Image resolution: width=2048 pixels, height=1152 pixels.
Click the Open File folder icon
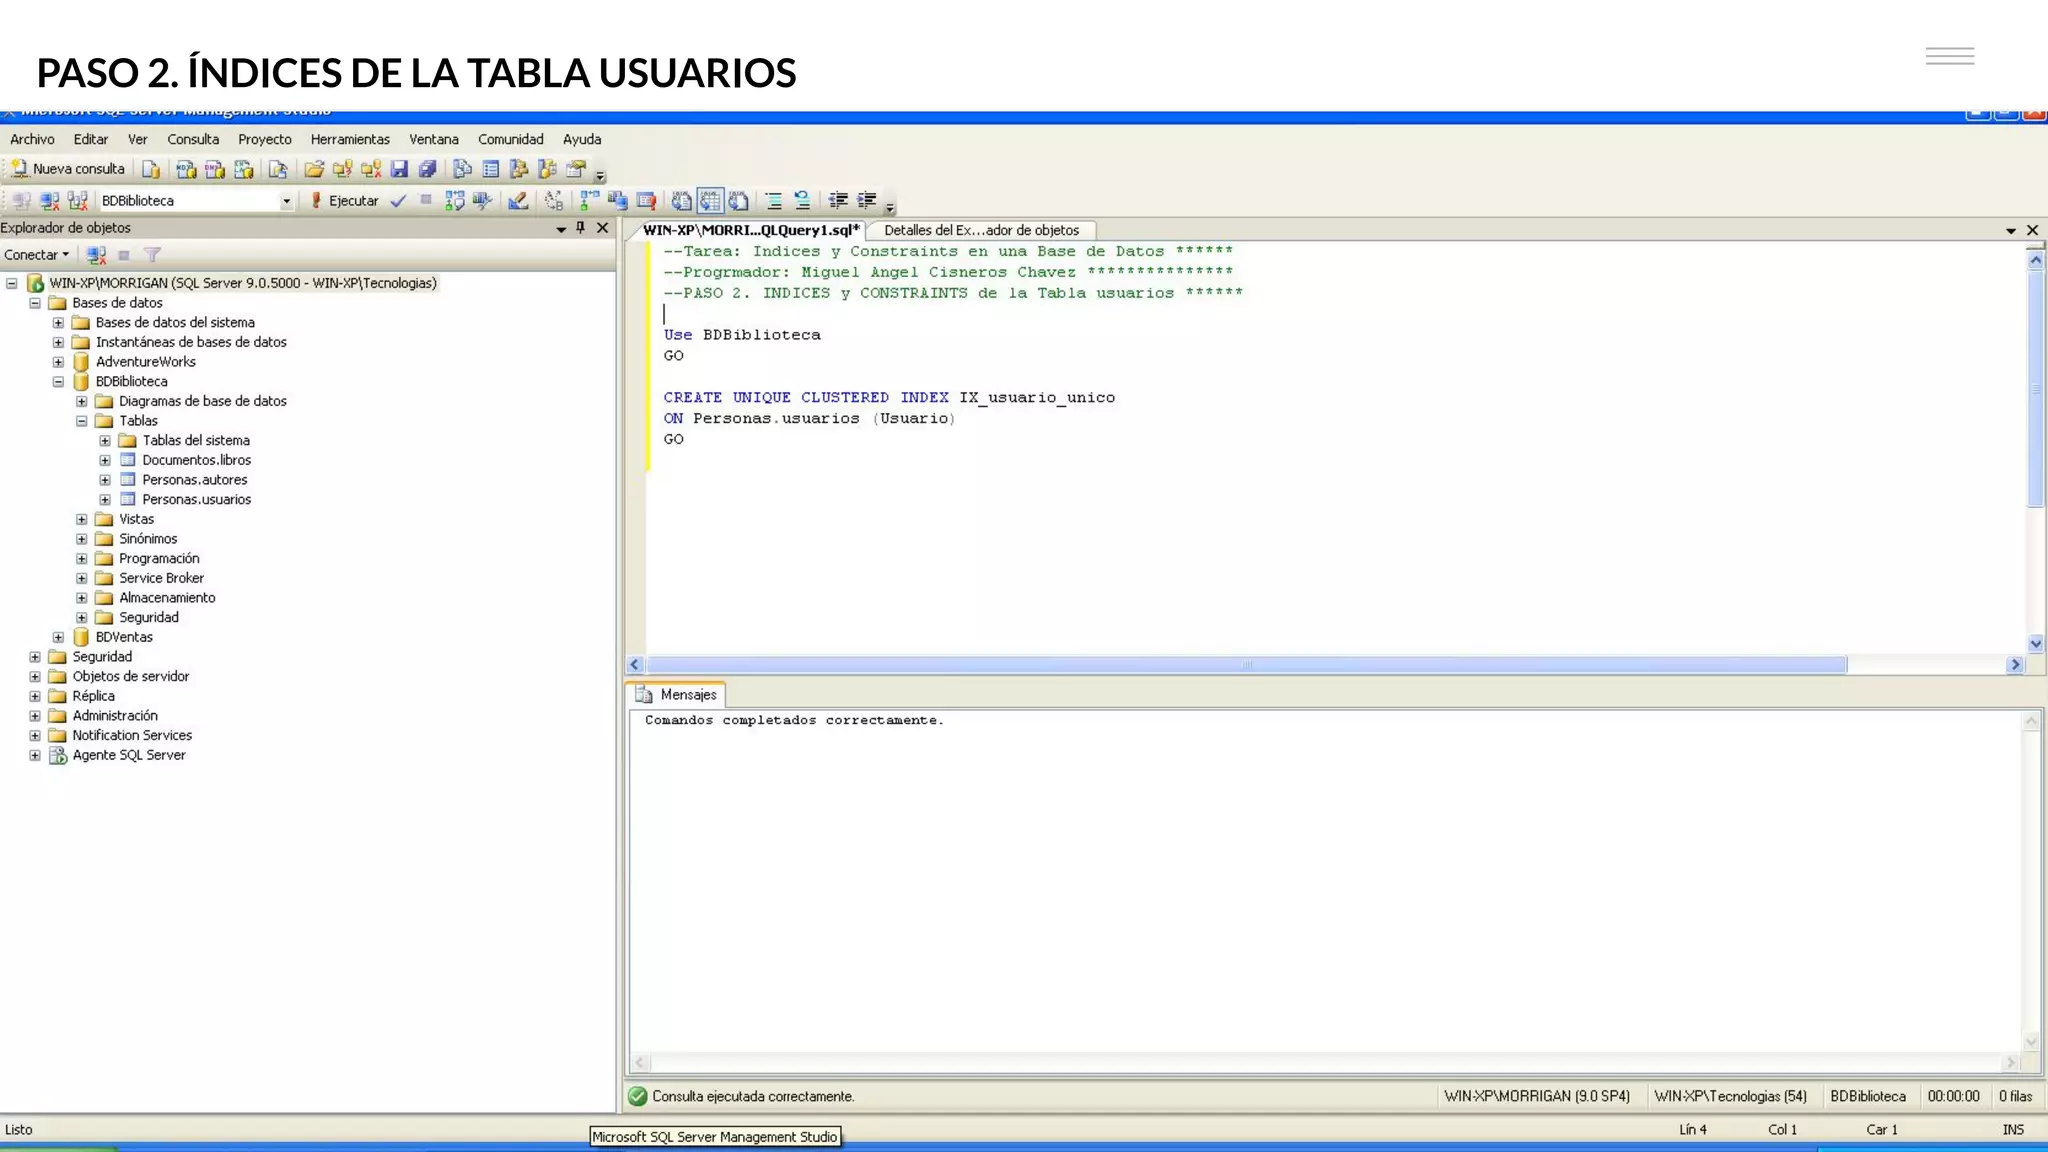point(314,169)
